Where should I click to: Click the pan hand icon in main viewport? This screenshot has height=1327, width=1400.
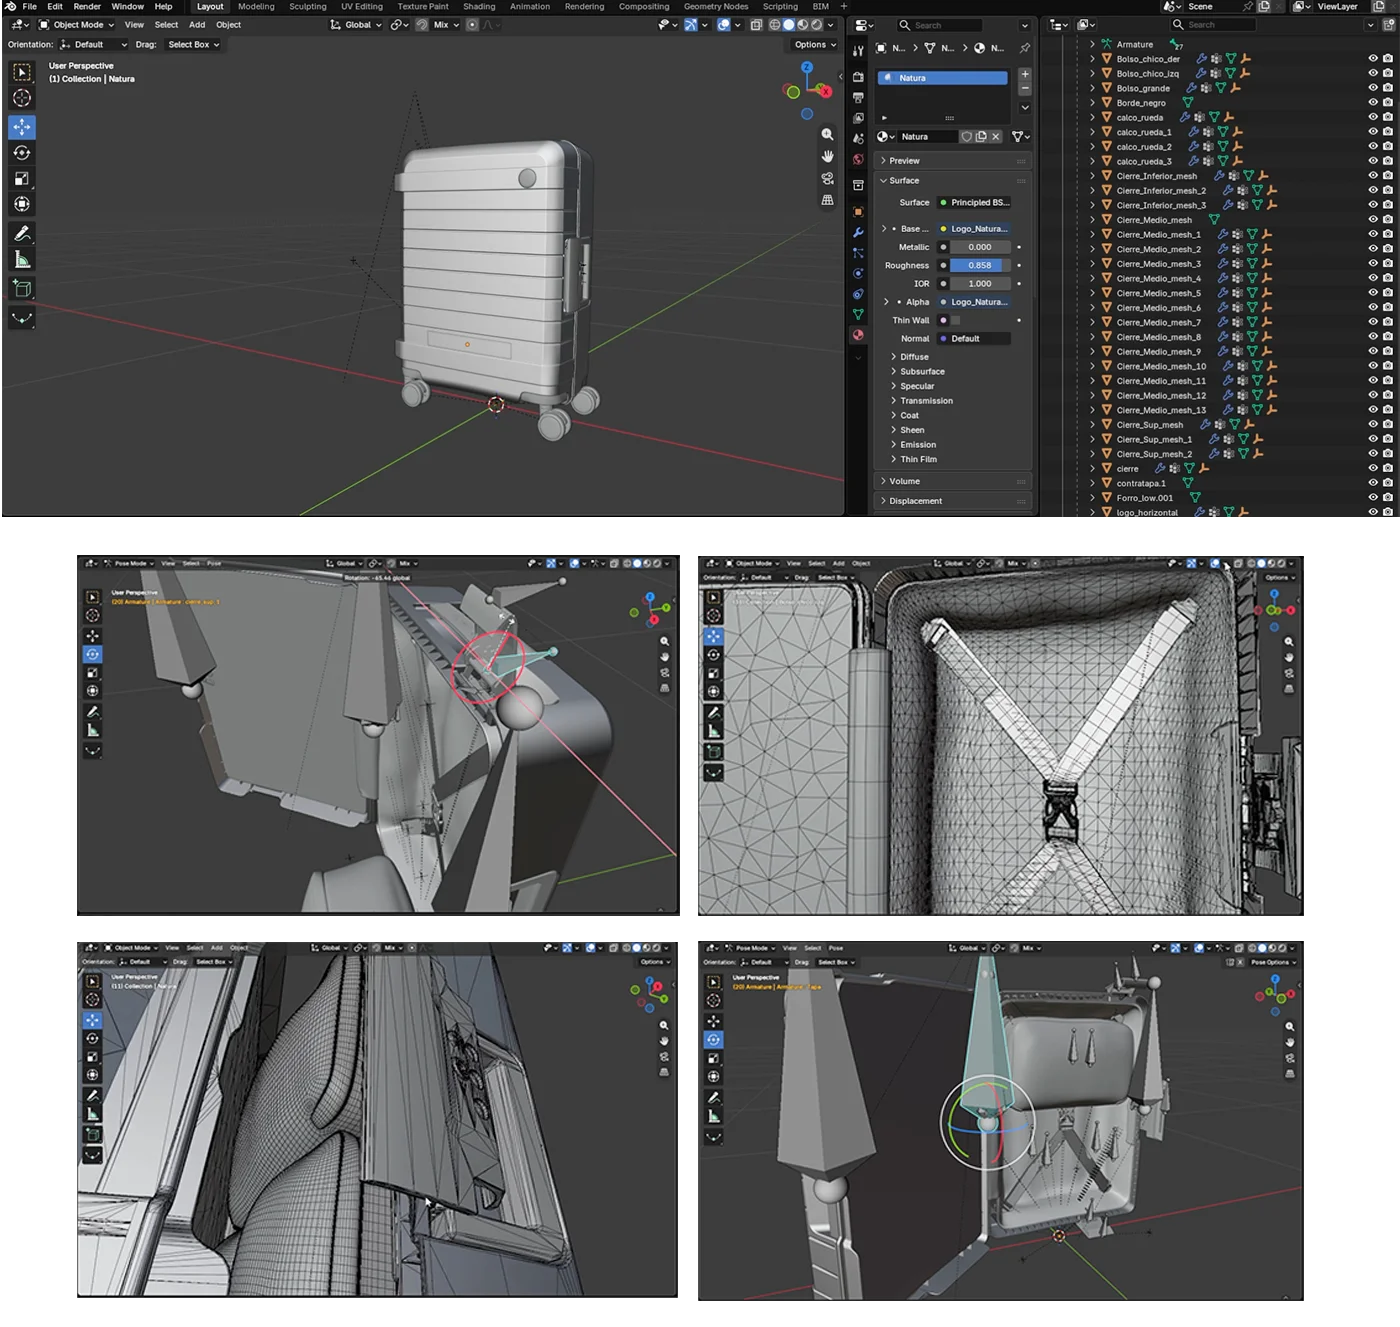tap(827, 156)
